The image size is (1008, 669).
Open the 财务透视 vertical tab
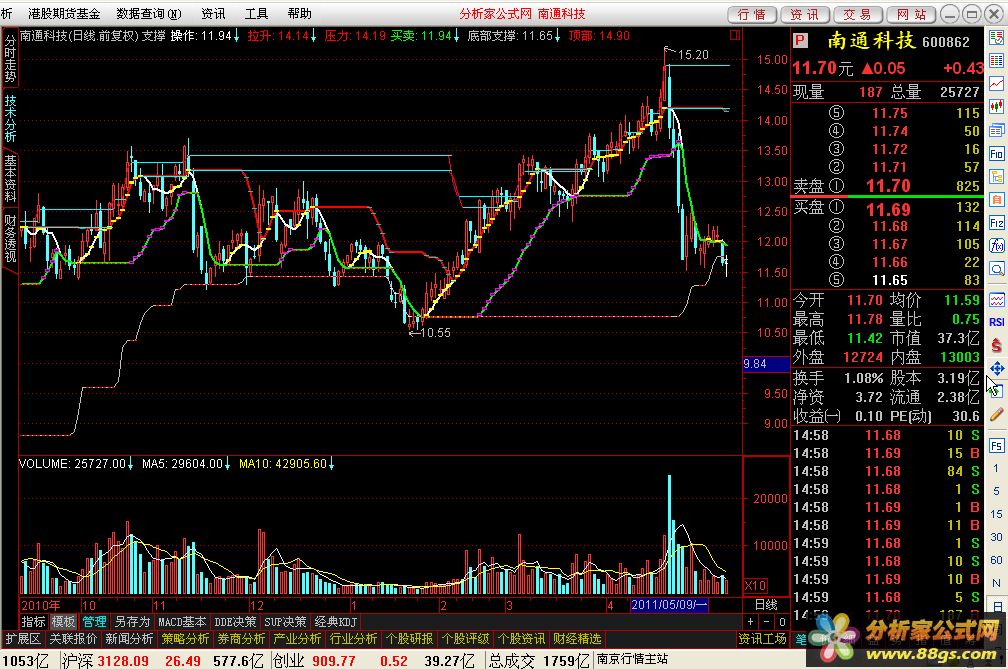(x=10, y=238)
